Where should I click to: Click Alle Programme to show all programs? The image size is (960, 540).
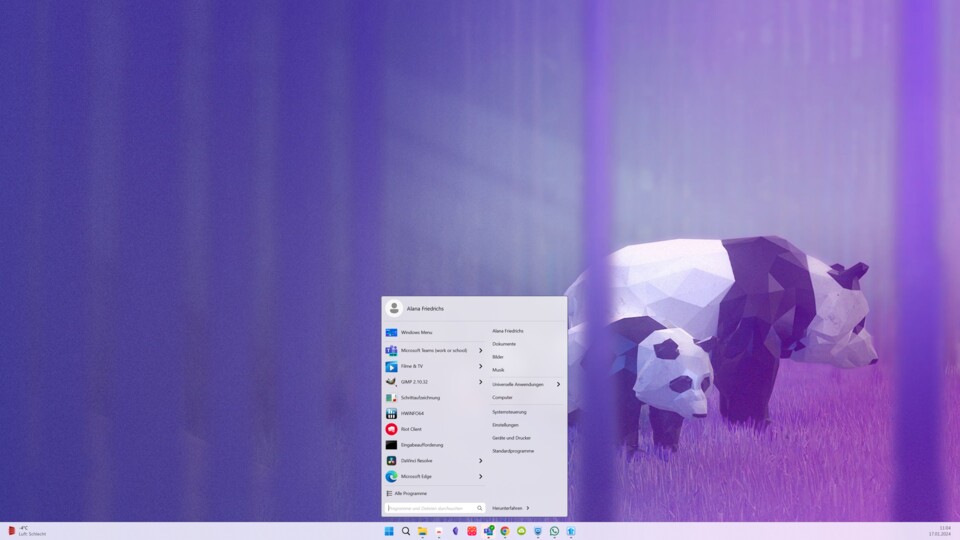410,493
